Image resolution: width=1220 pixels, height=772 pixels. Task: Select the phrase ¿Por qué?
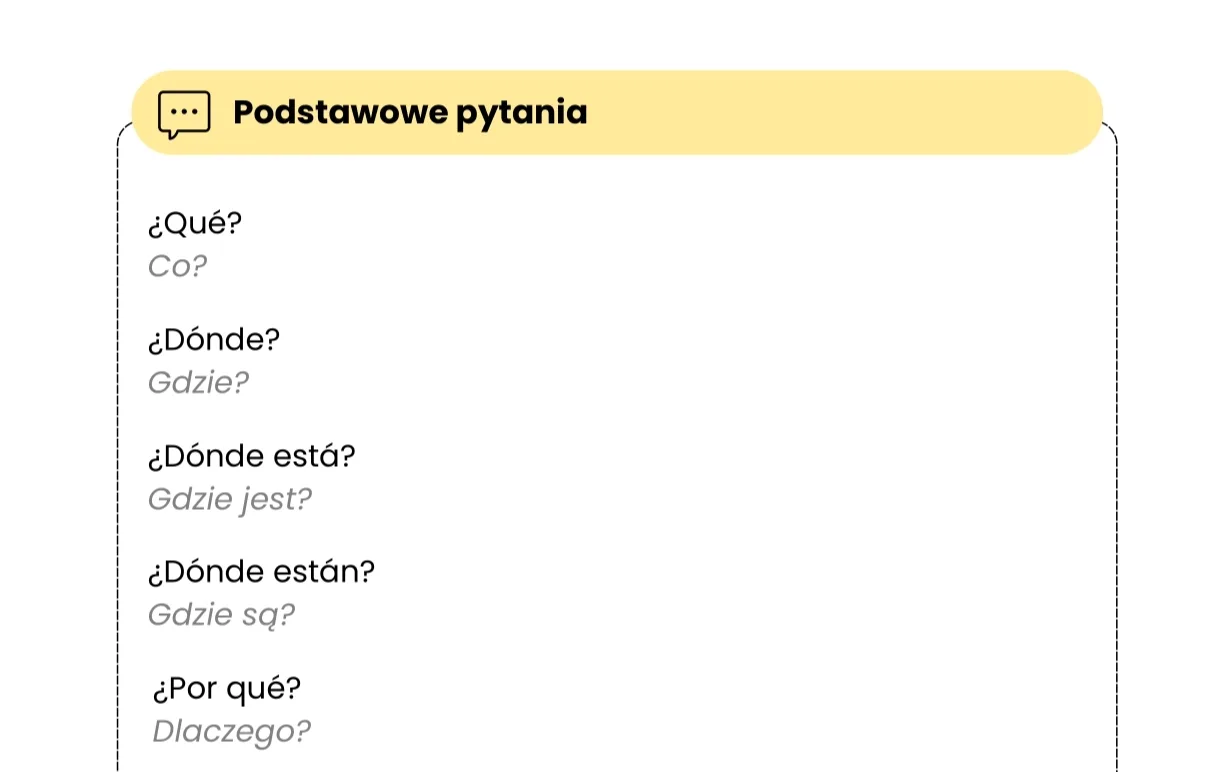tap(227, 689)
